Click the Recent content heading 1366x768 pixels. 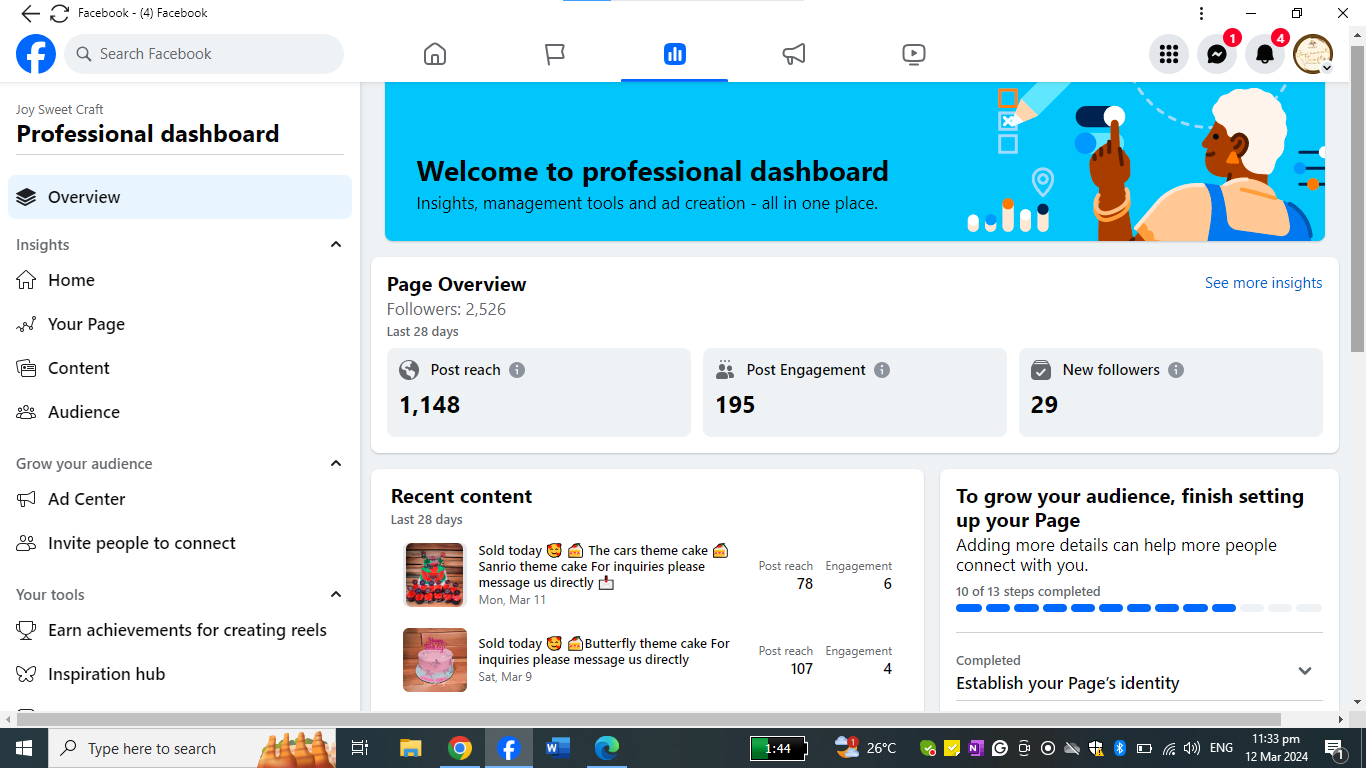461,496
